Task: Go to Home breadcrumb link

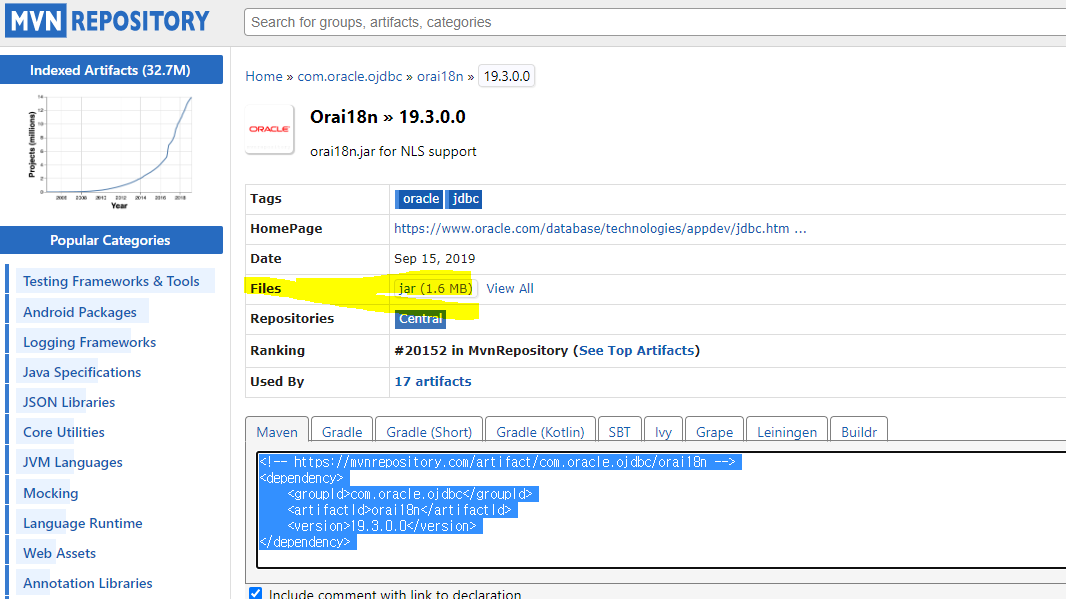Action: 264,76
